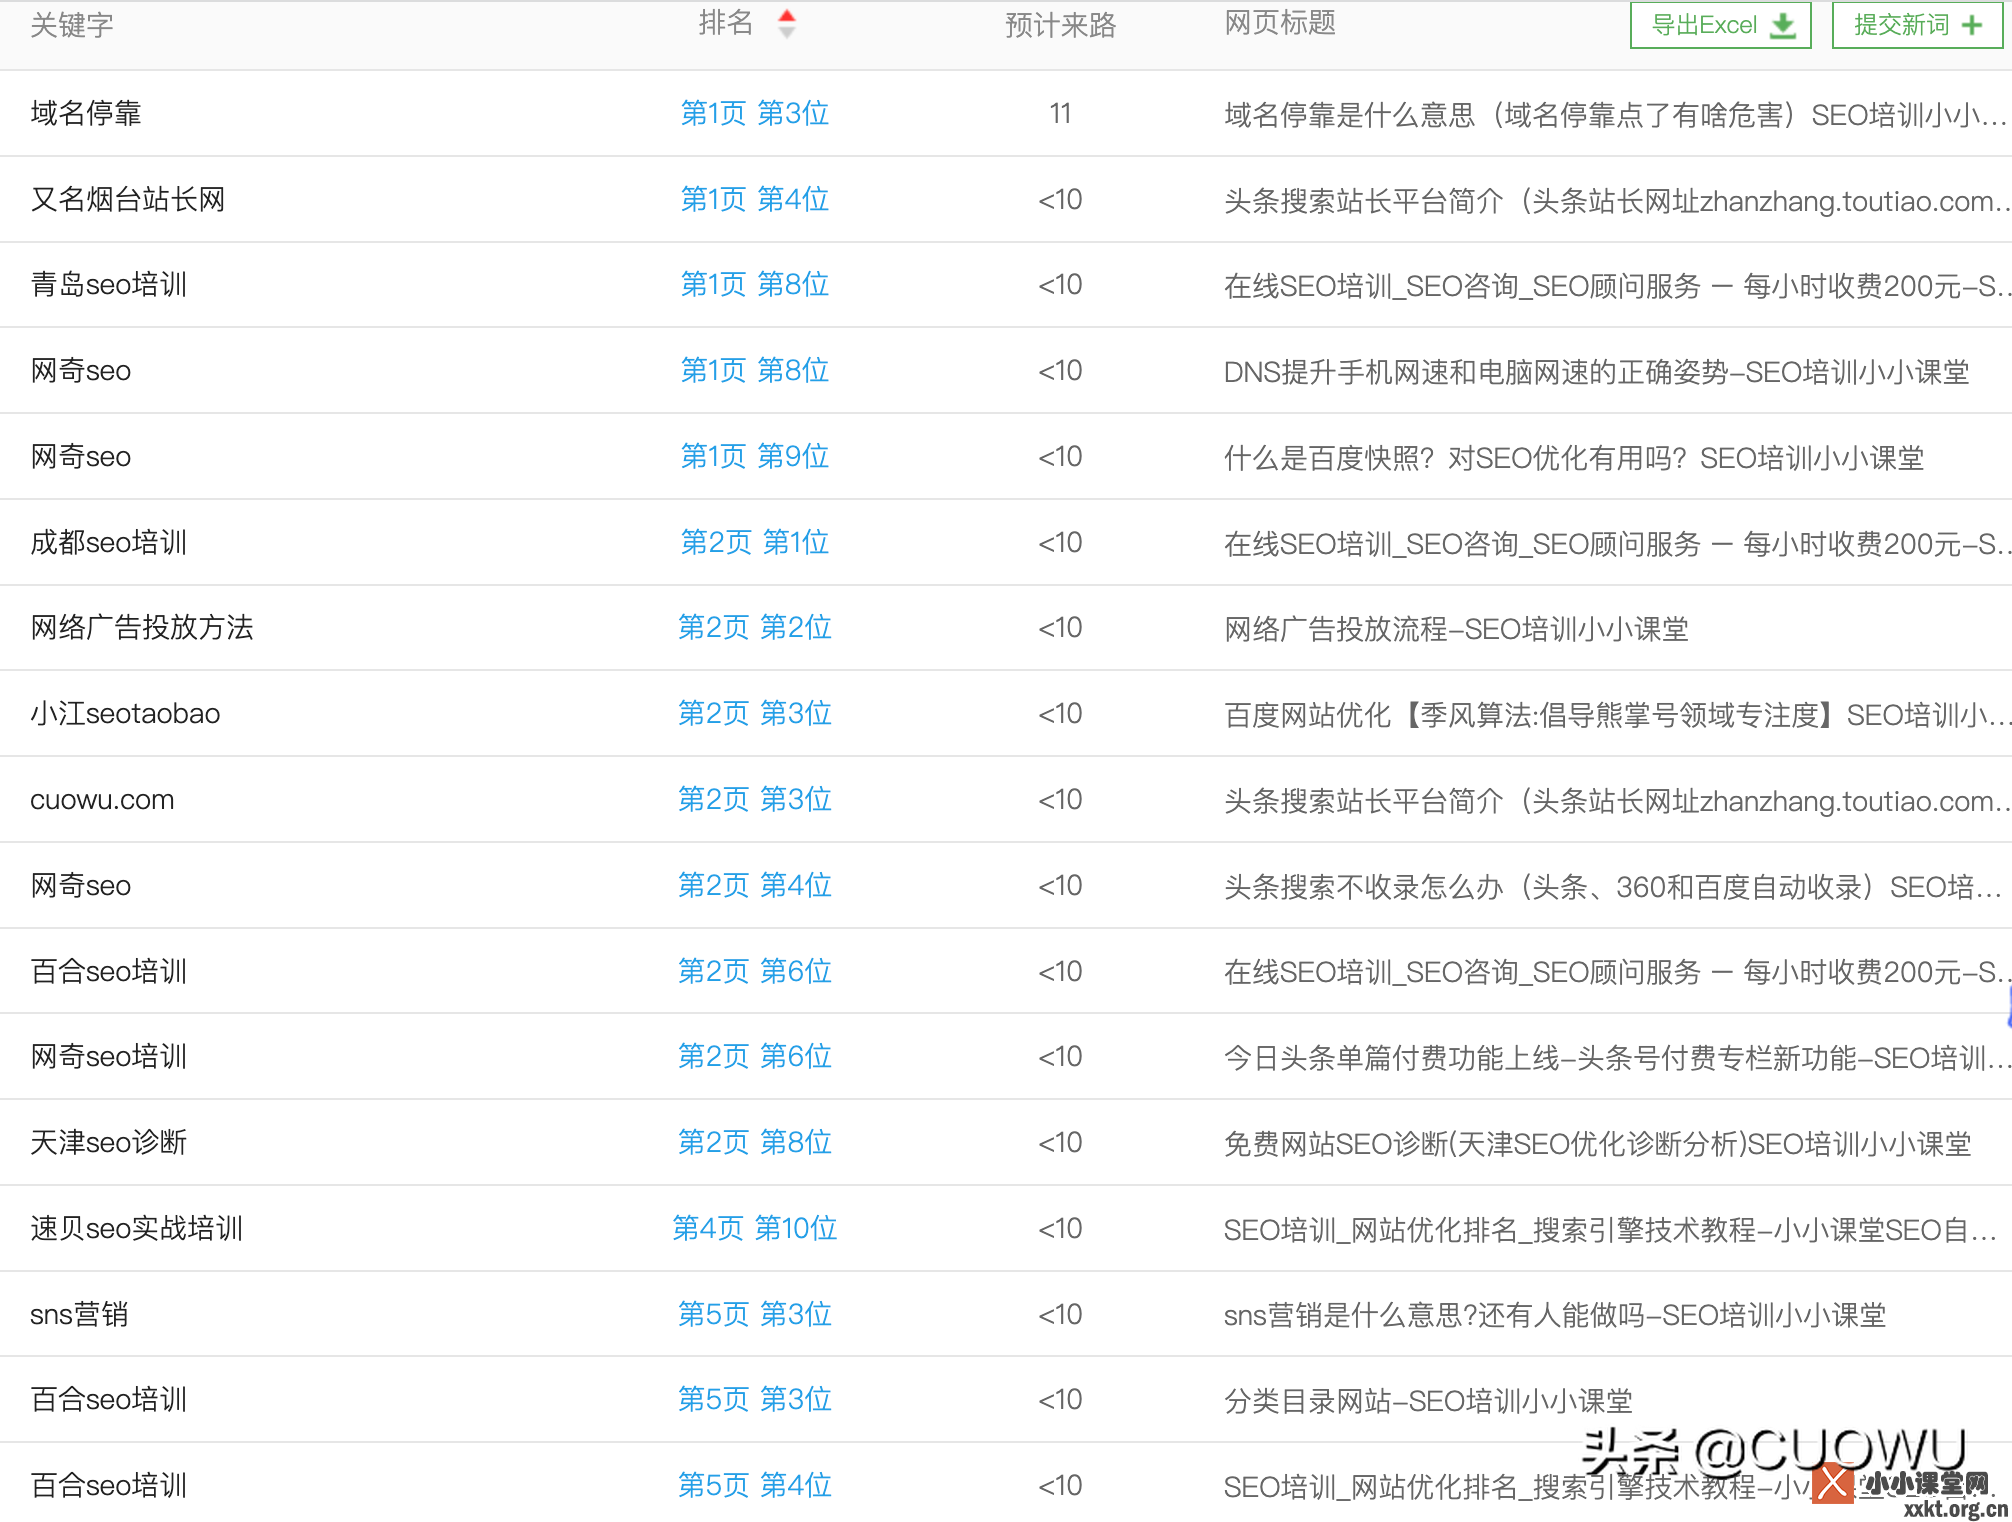Click the 排名 column header

[727, 24]
